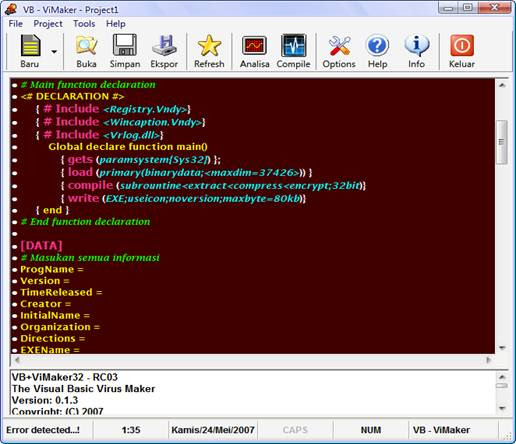The height and width of the screenshot is (444, 516).
Task: Open the Project menu
Action: [48, 24]
